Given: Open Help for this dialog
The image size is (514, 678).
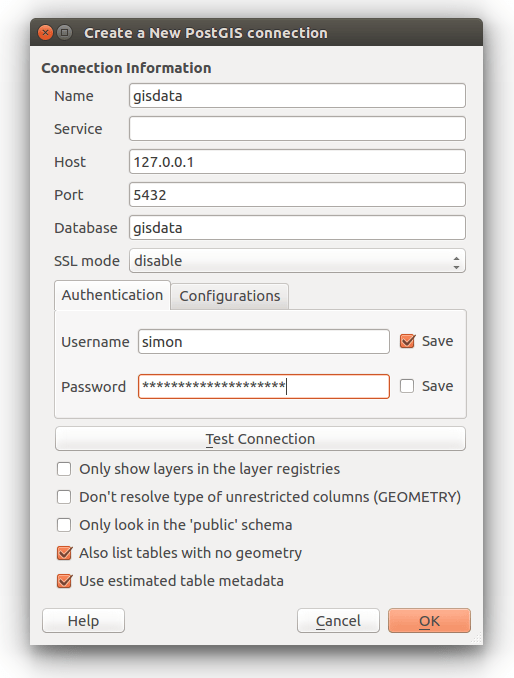Looking at the screenshot, I should click(83, 621).
